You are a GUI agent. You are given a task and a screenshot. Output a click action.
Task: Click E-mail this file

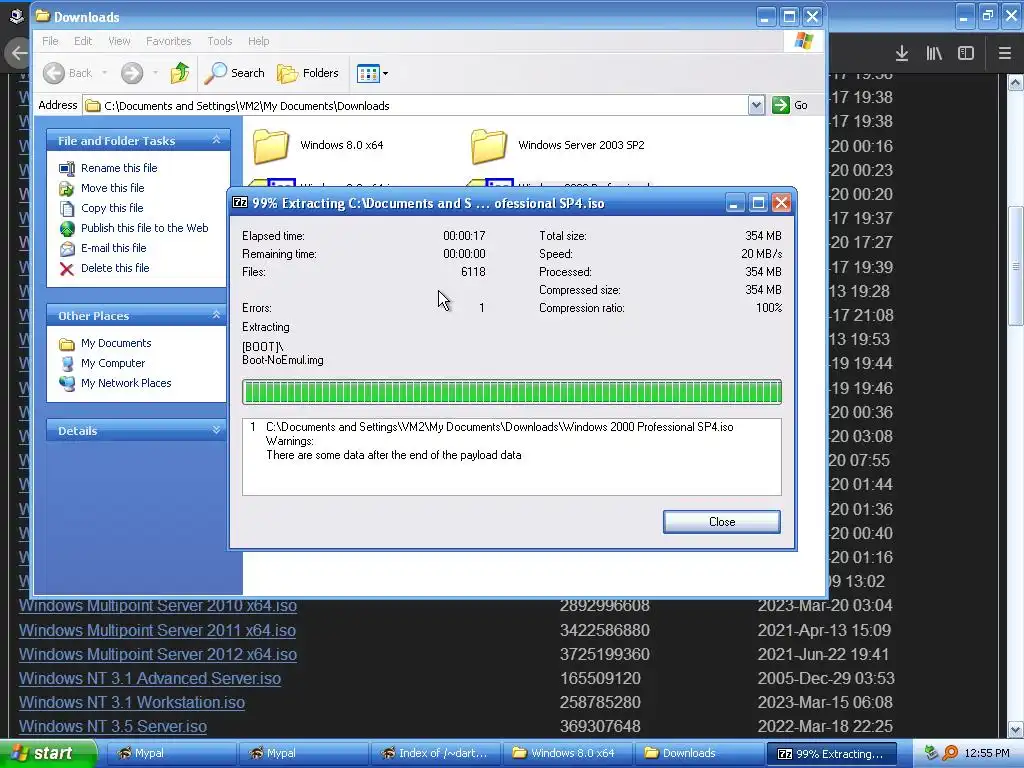tap(114, 248)
